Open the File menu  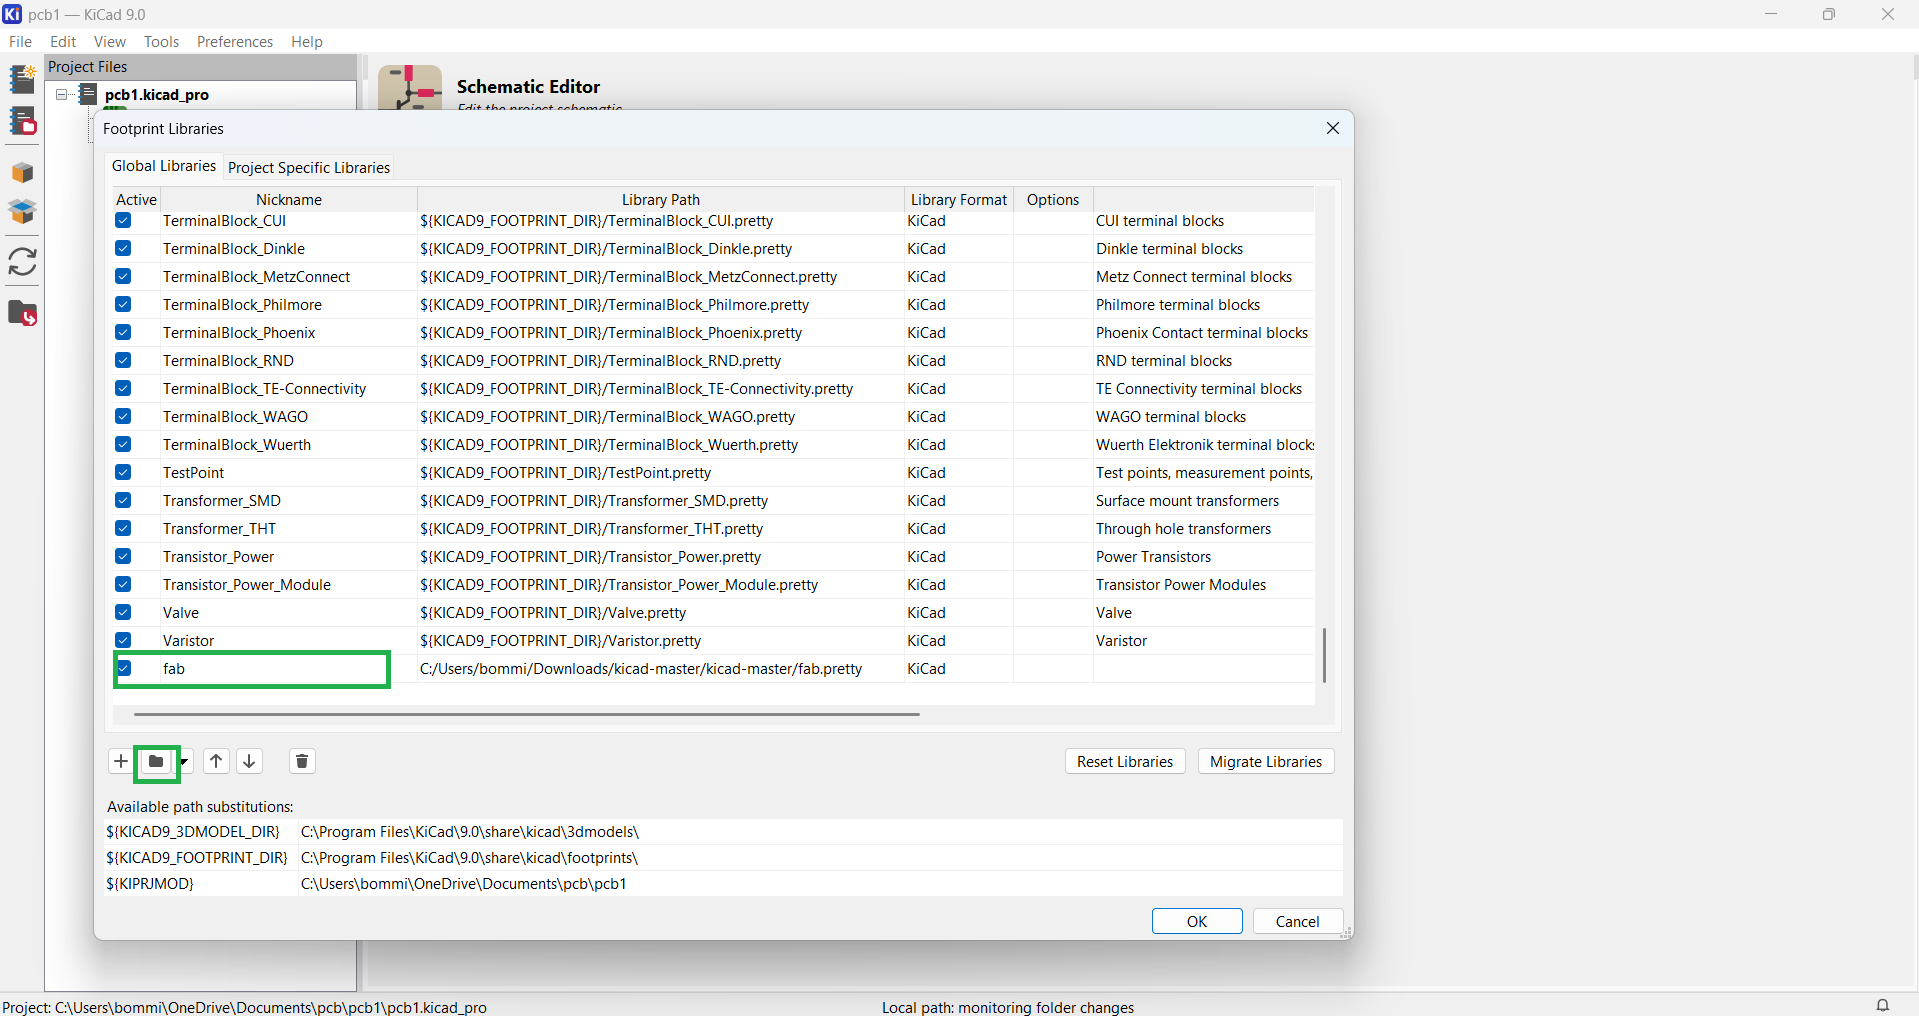pyautogui.click(x=20, y=42)
